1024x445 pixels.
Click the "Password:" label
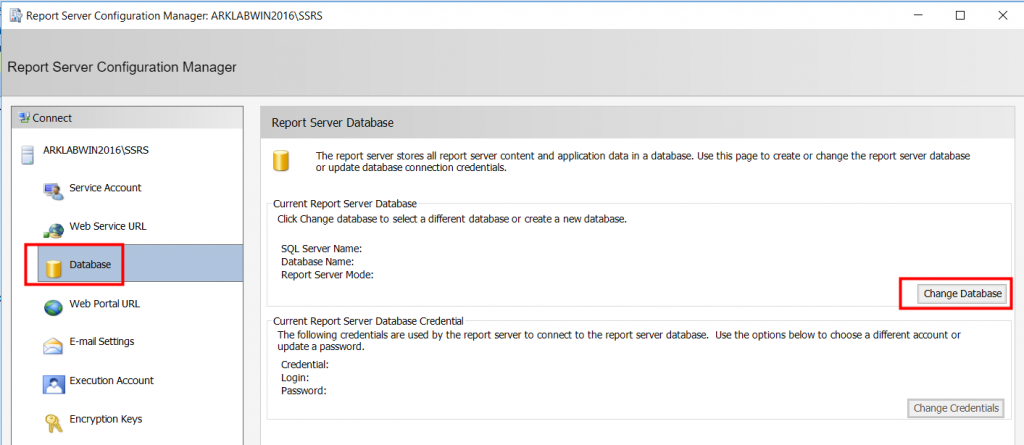pos(303,391)
